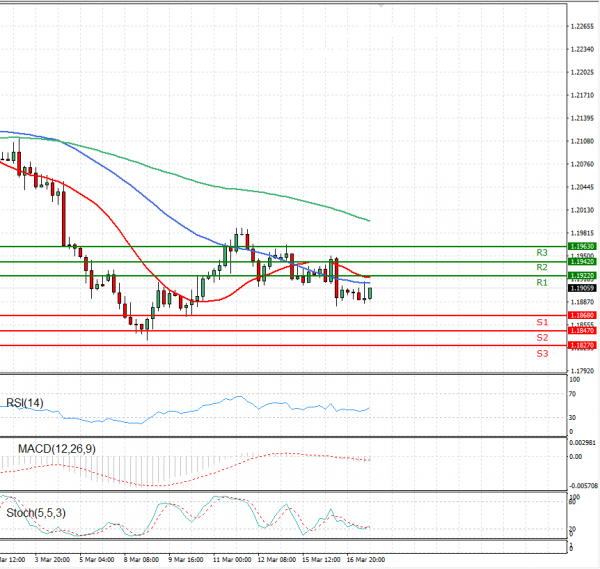600x569 pixels.
Task: Click the 15 Mar 12:00 time label
Action: 321,560
